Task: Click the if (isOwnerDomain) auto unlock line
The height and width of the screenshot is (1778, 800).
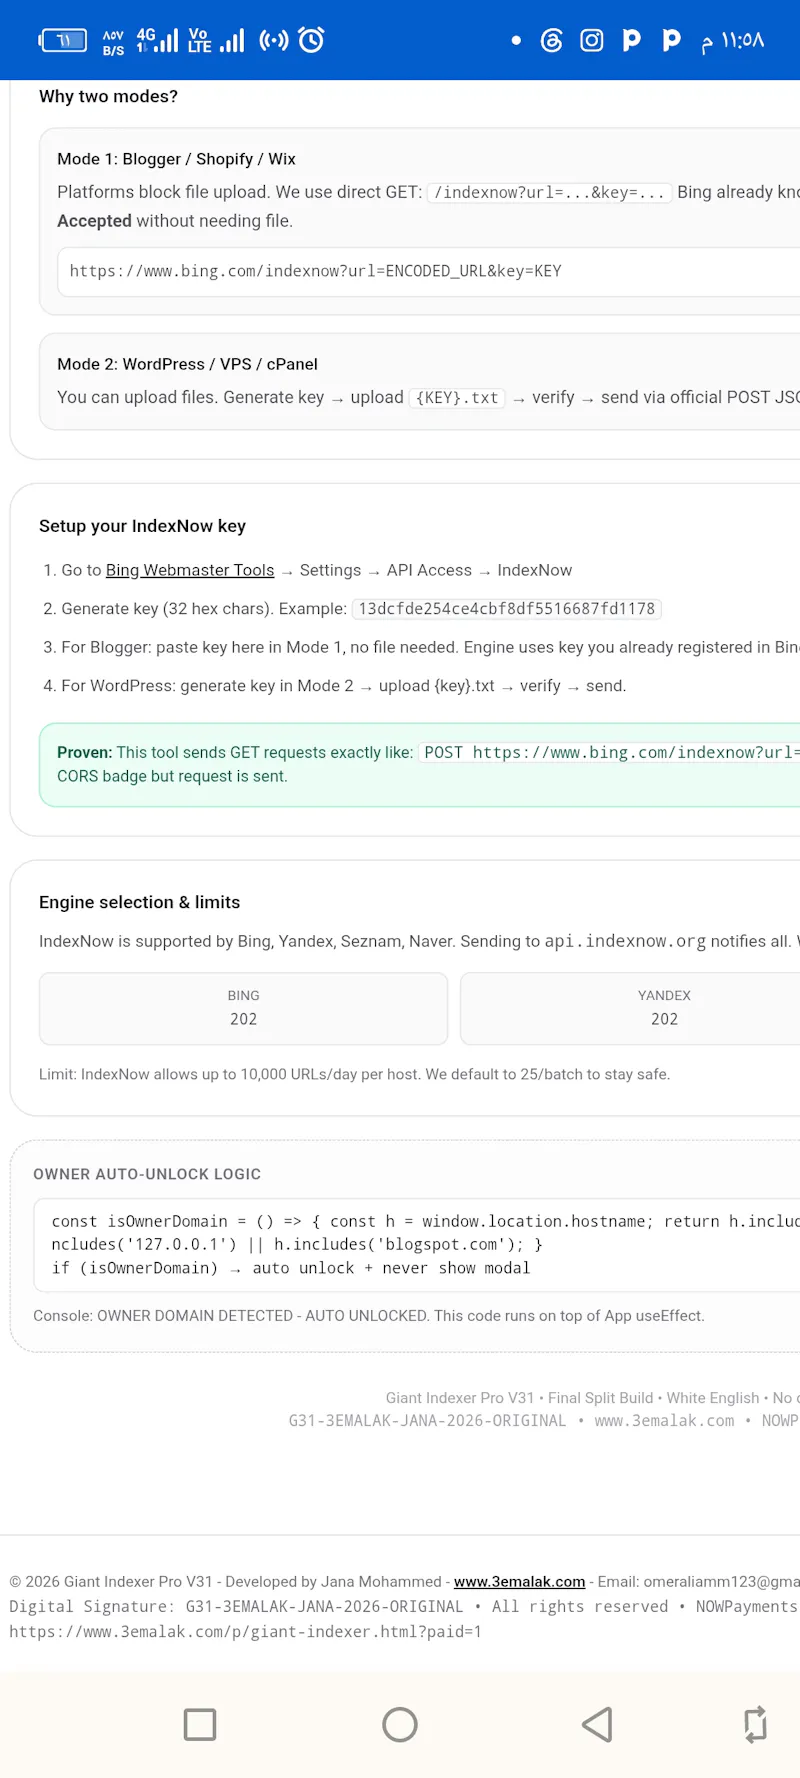Action: [x=291, y=1268]
